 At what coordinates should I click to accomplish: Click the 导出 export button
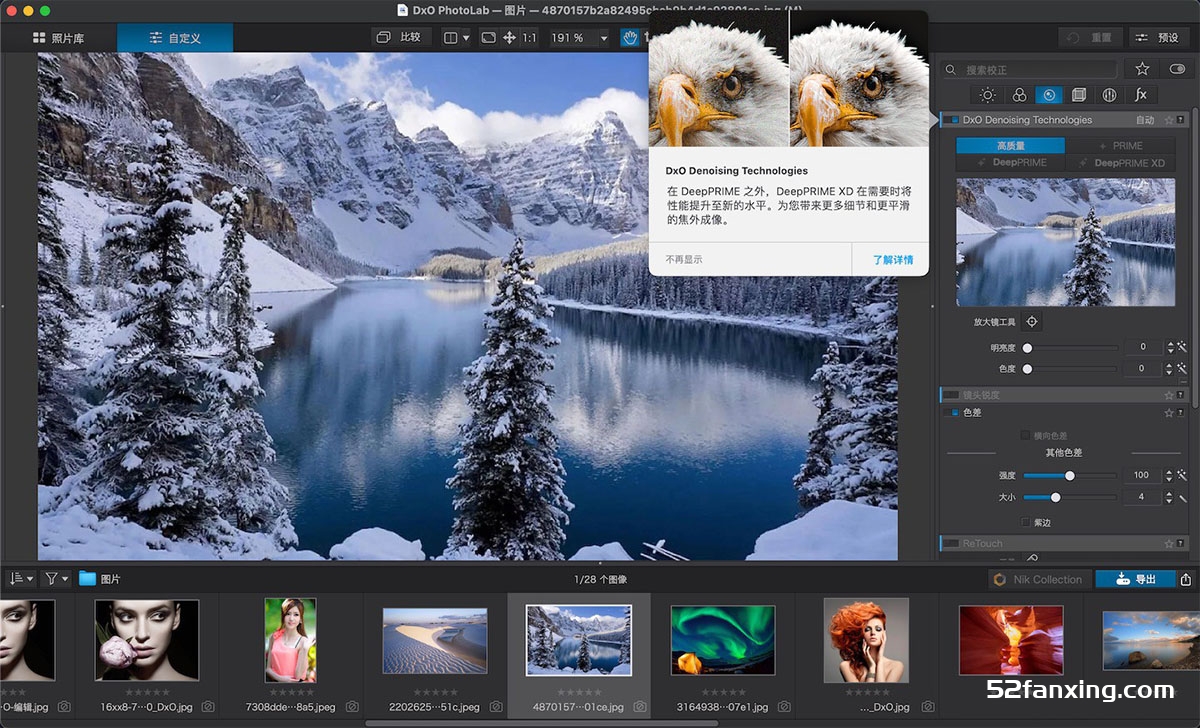click(x=1135, y=579)
